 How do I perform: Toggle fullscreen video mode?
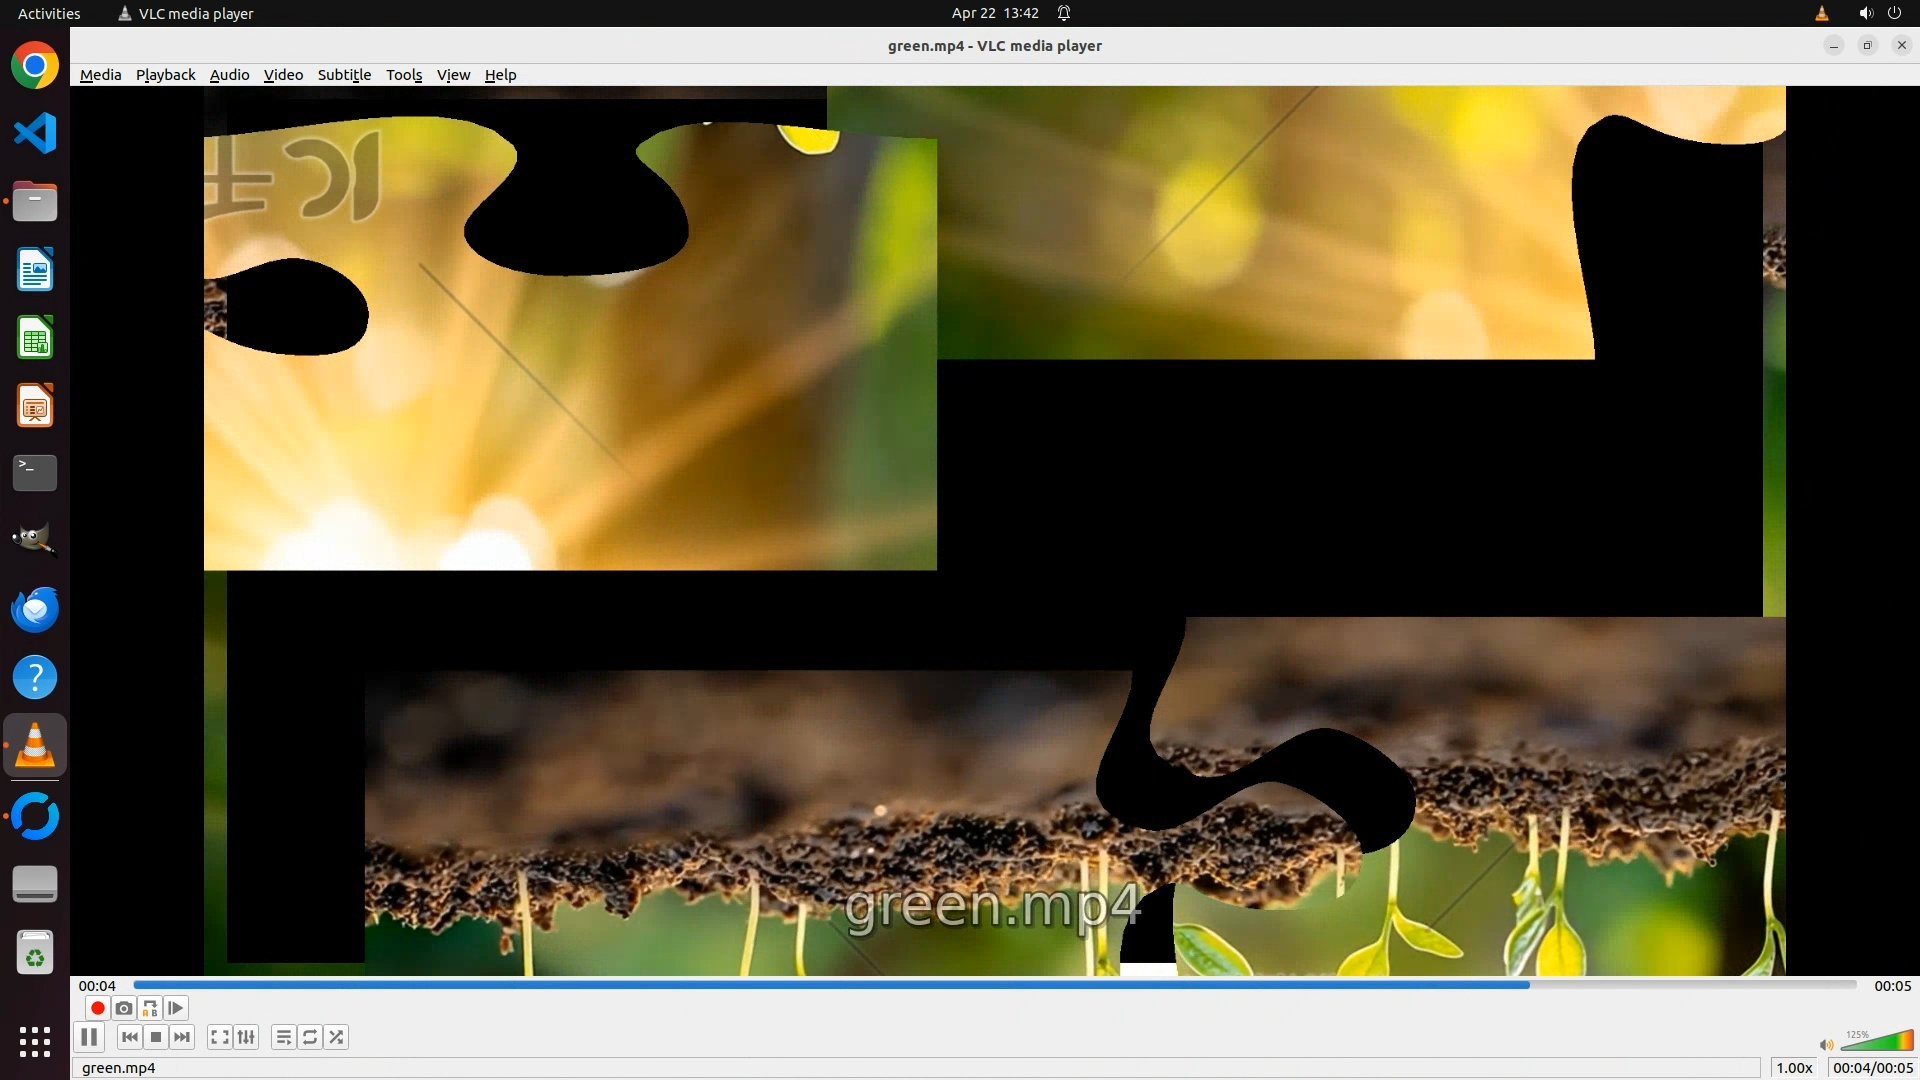[220, 1037]
